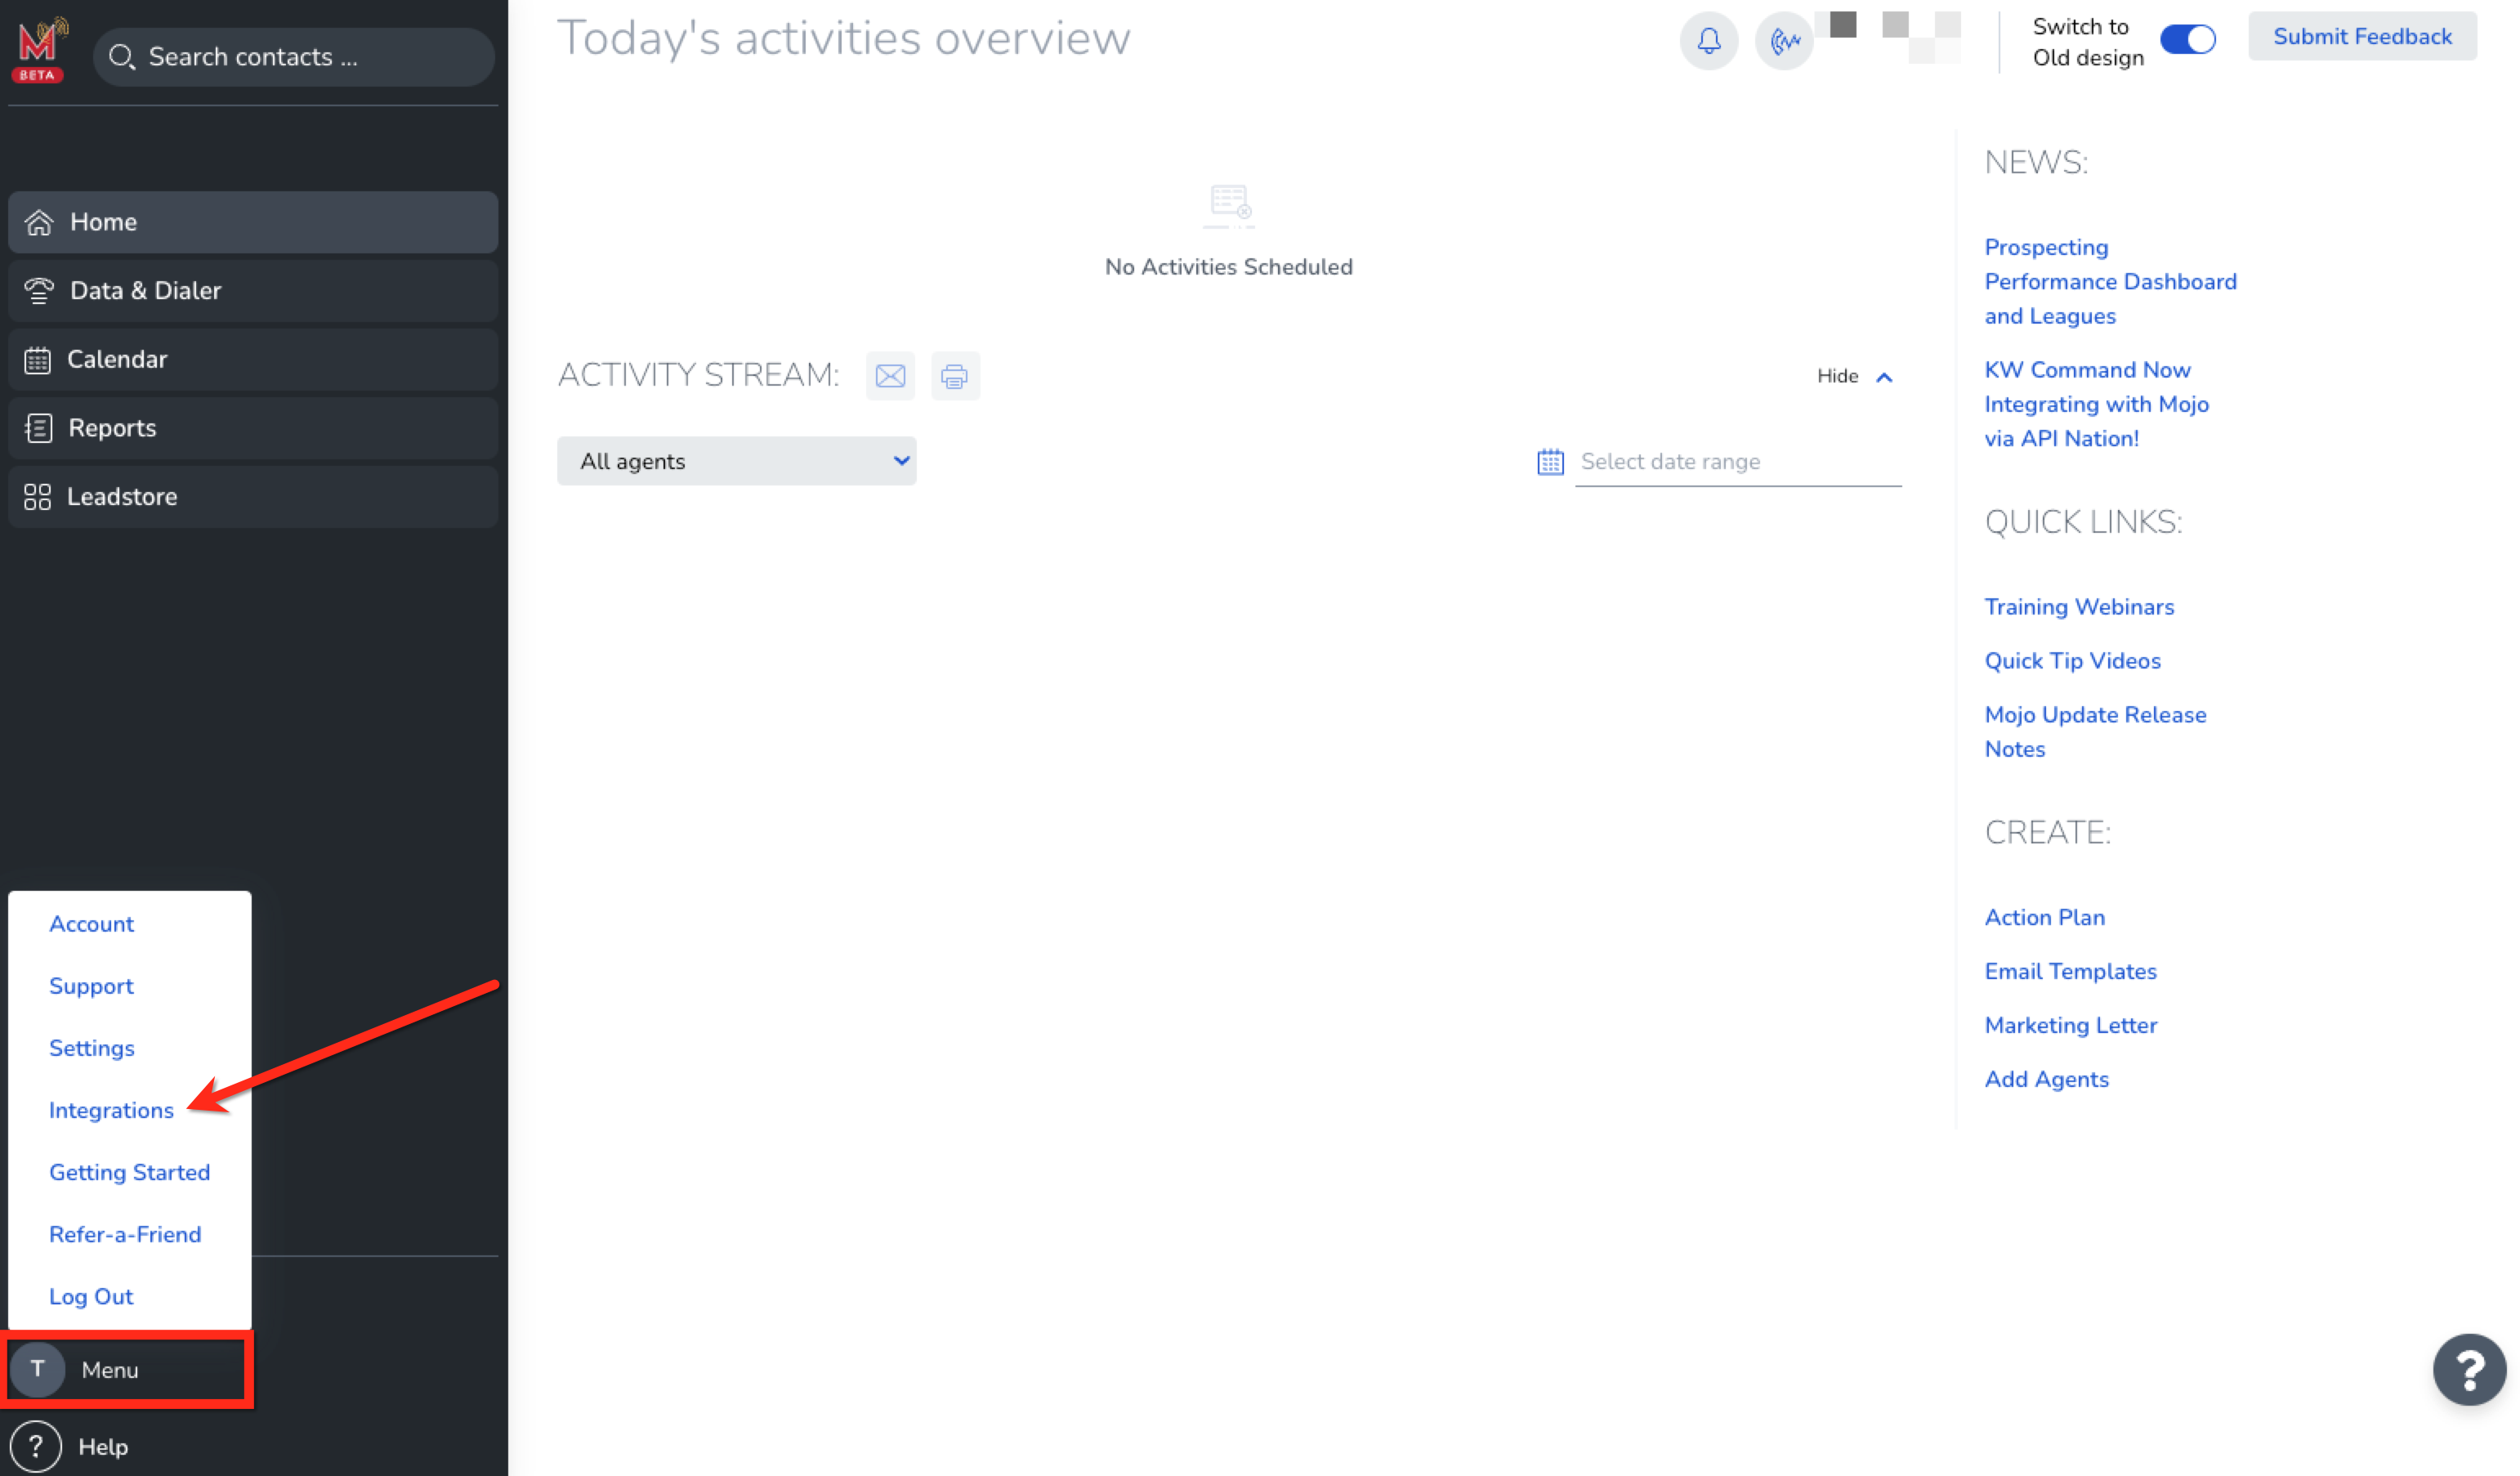Print the activity stream
Screen dimensions: 2520x1476
pyautogui.click(x=955, y=375)
